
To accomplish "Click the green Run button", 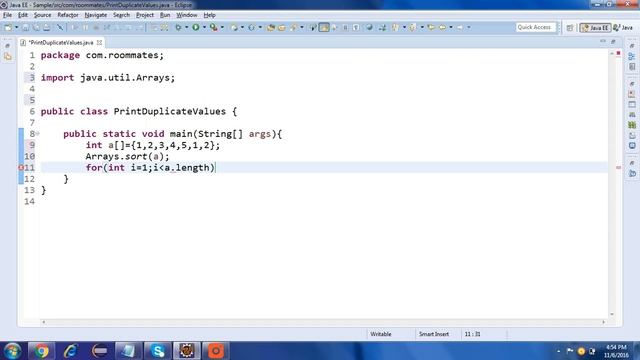I will (196, 27).
